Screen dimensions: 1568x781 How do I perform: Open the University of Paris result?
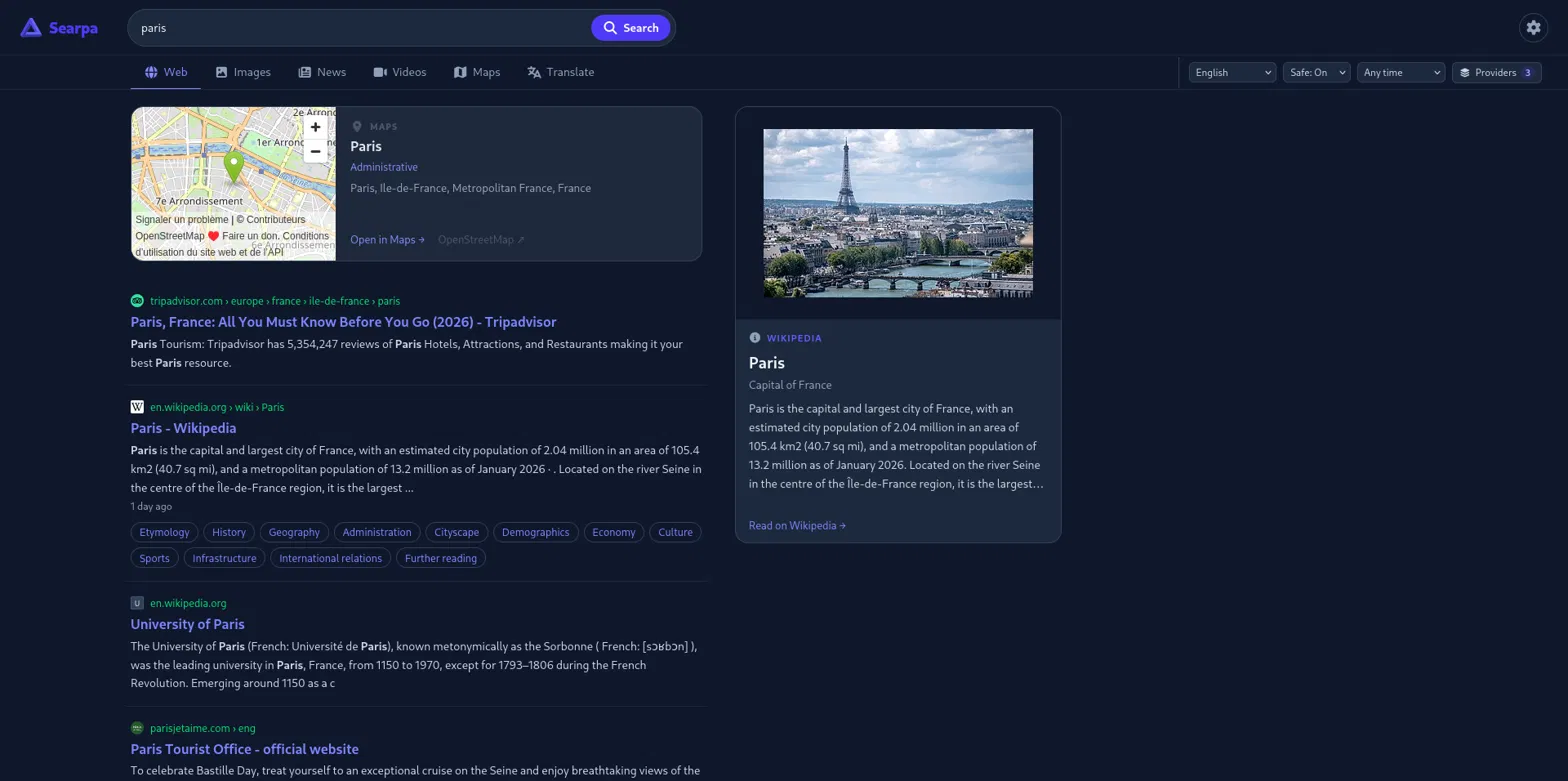pos(187,624)
